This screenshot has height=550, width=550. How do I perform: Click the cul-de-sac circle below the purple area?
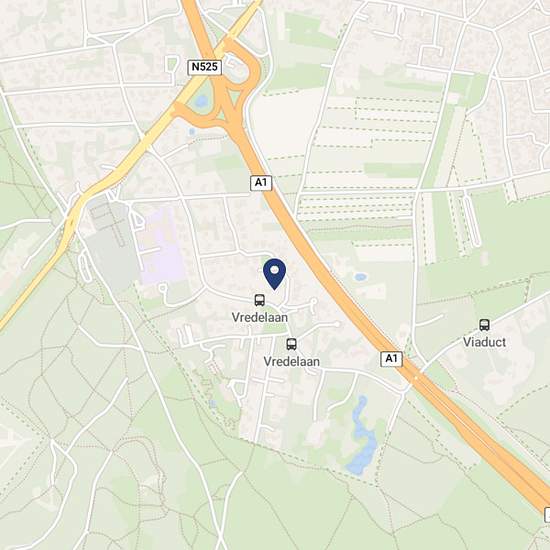(162, 288)
